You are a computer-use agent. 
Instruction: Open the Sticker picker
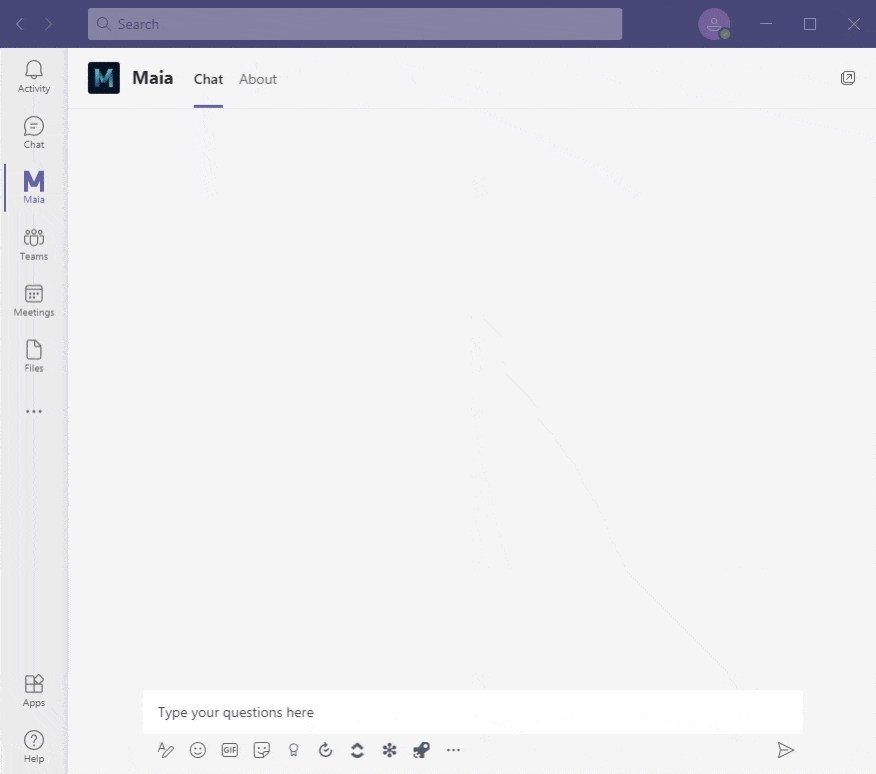coord(261,750)
